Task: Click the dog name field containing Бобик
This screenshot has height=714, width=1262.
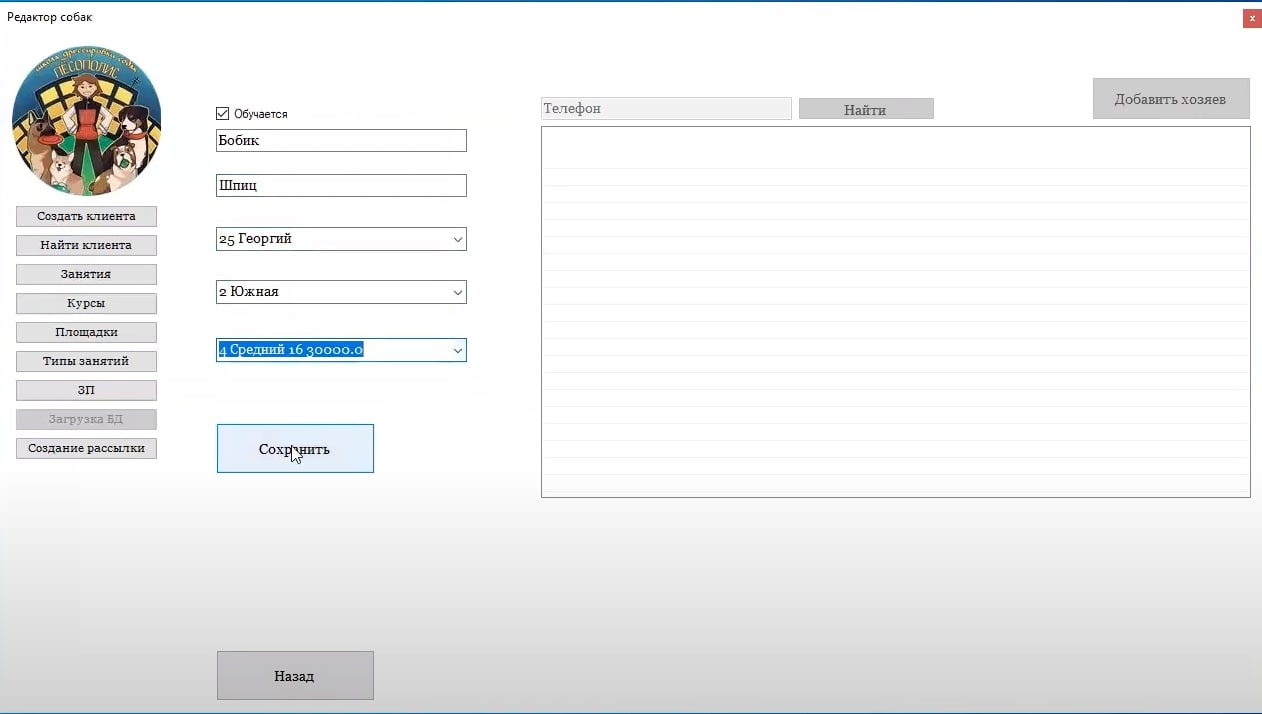Action: (x=341, y=140)
